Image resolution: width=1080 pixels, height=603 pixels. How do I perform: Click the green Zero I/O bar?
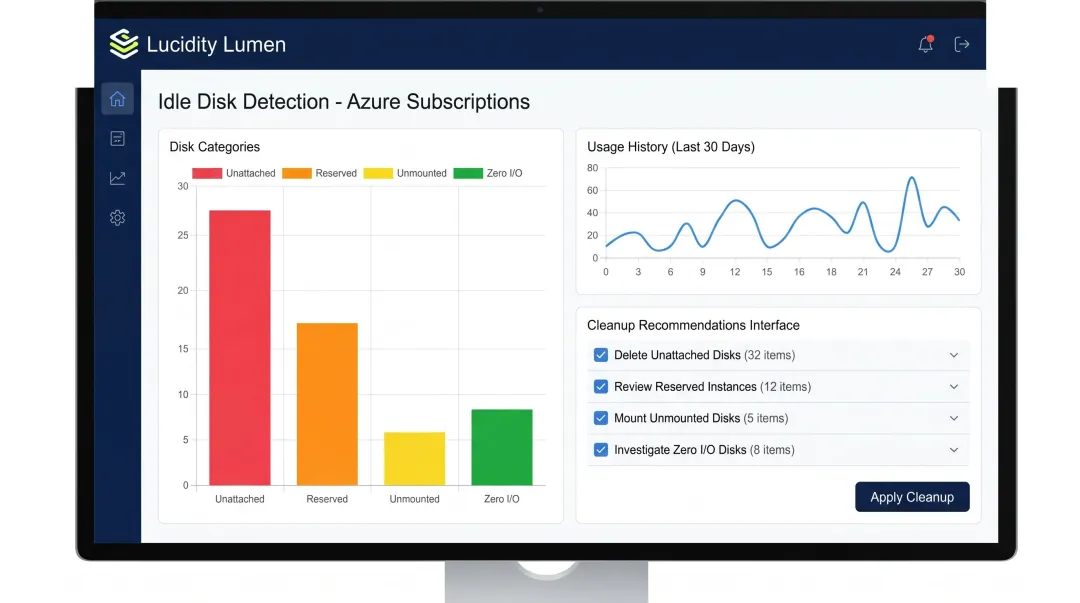[501, 447]
